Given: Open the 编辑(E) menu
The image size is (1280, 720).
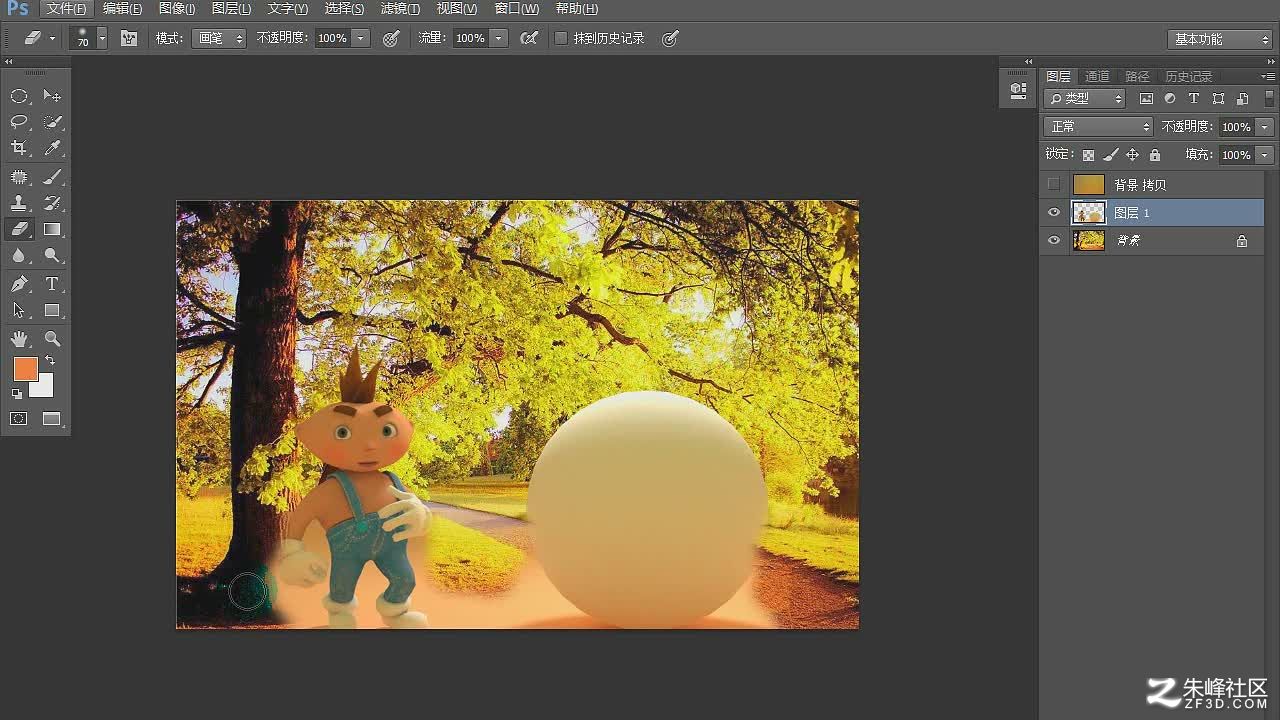Looking at the screenshot, I should click(122, 8).
